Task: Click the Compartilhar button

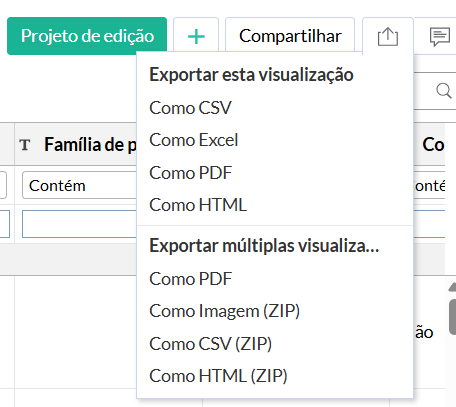Action: point(290,36)
